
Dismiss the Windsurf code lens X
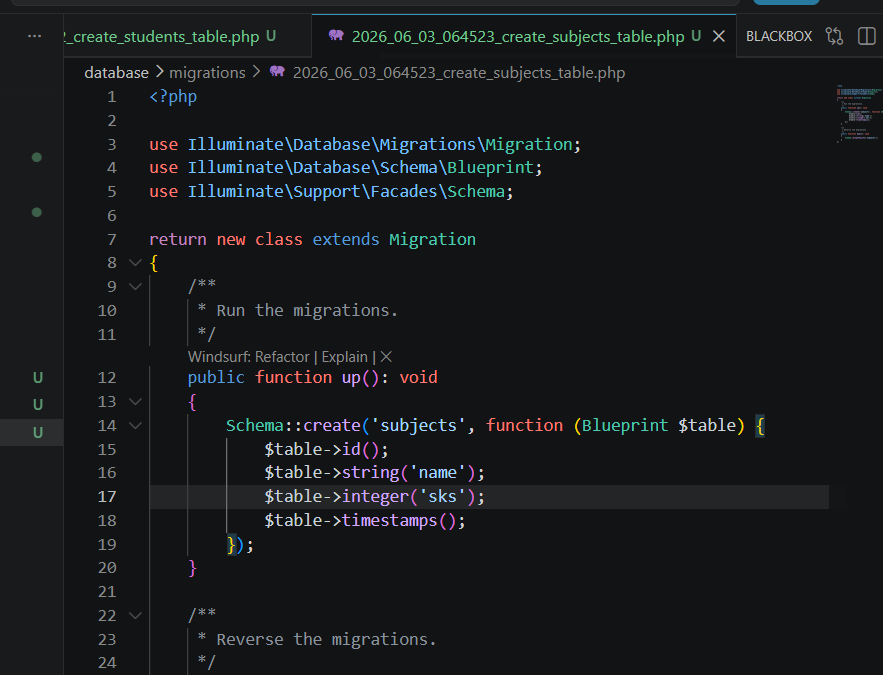(x=386, y=357)
